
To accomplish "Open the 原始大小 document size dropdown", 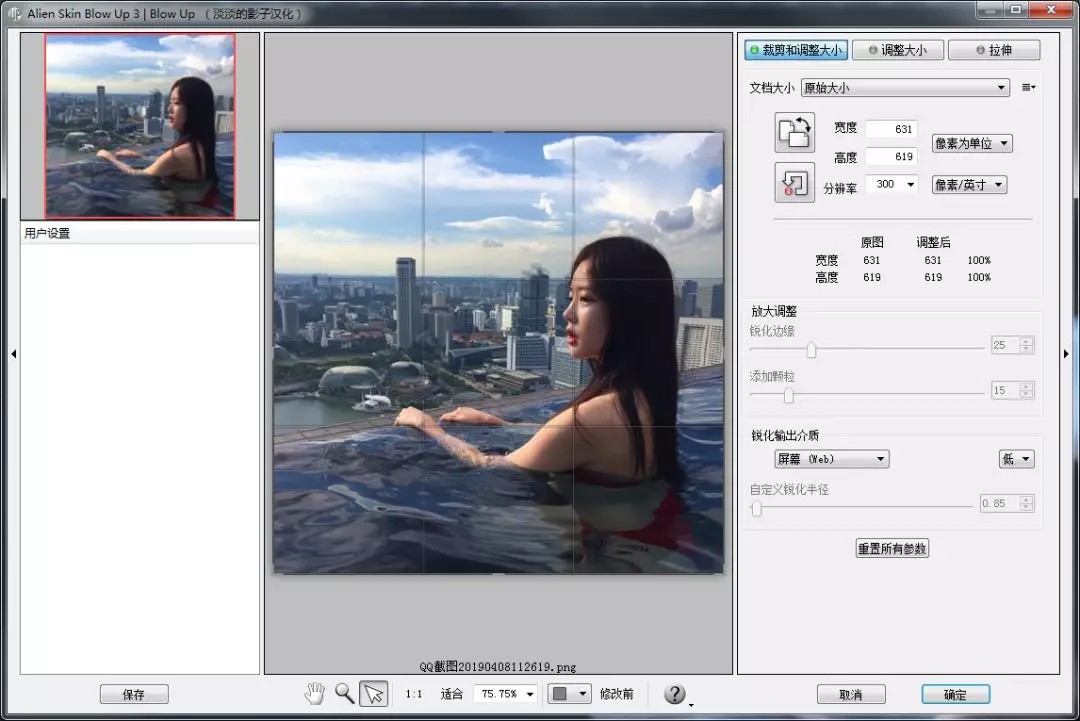I will tap(905, 88).
